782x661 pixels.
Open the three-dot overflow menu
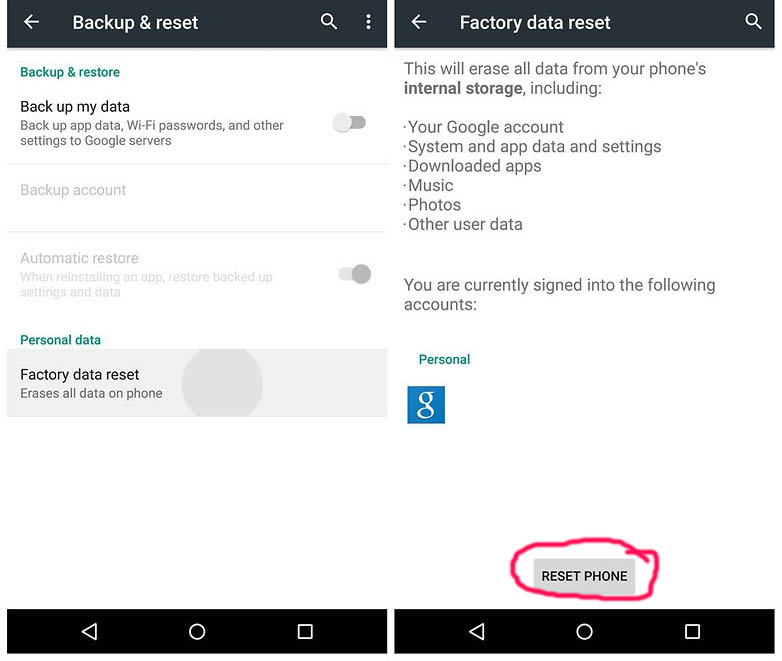point(368,21)
